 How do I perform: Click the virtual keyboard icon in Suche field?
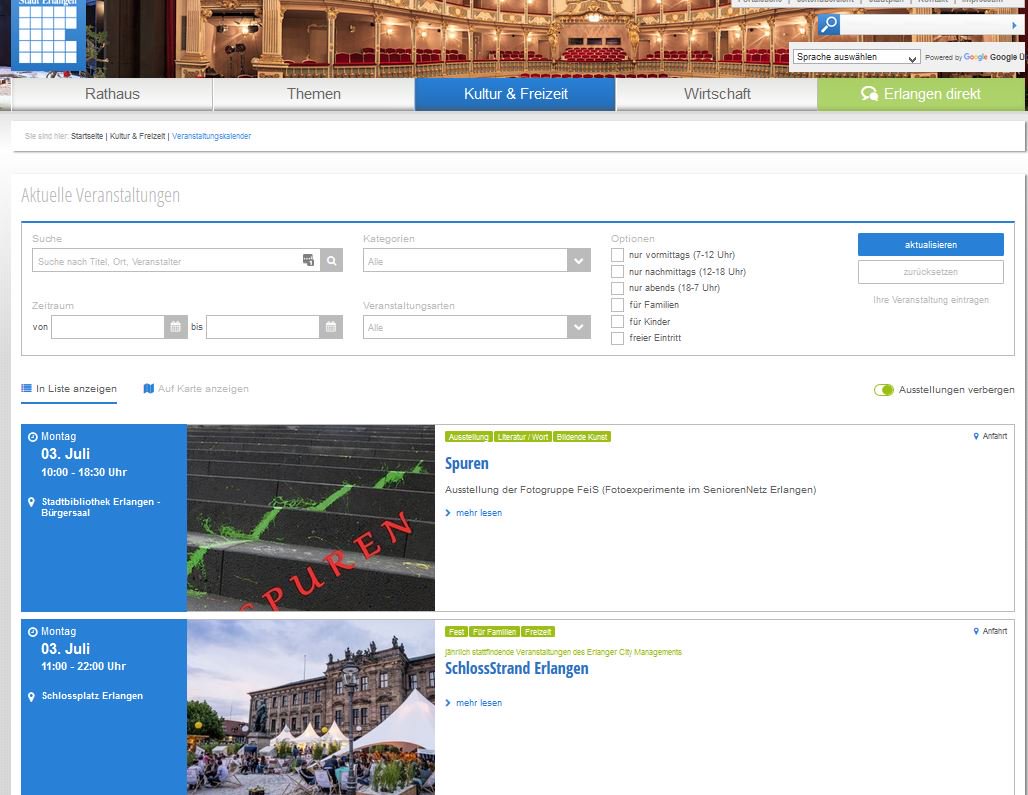(x=308, y=260)
